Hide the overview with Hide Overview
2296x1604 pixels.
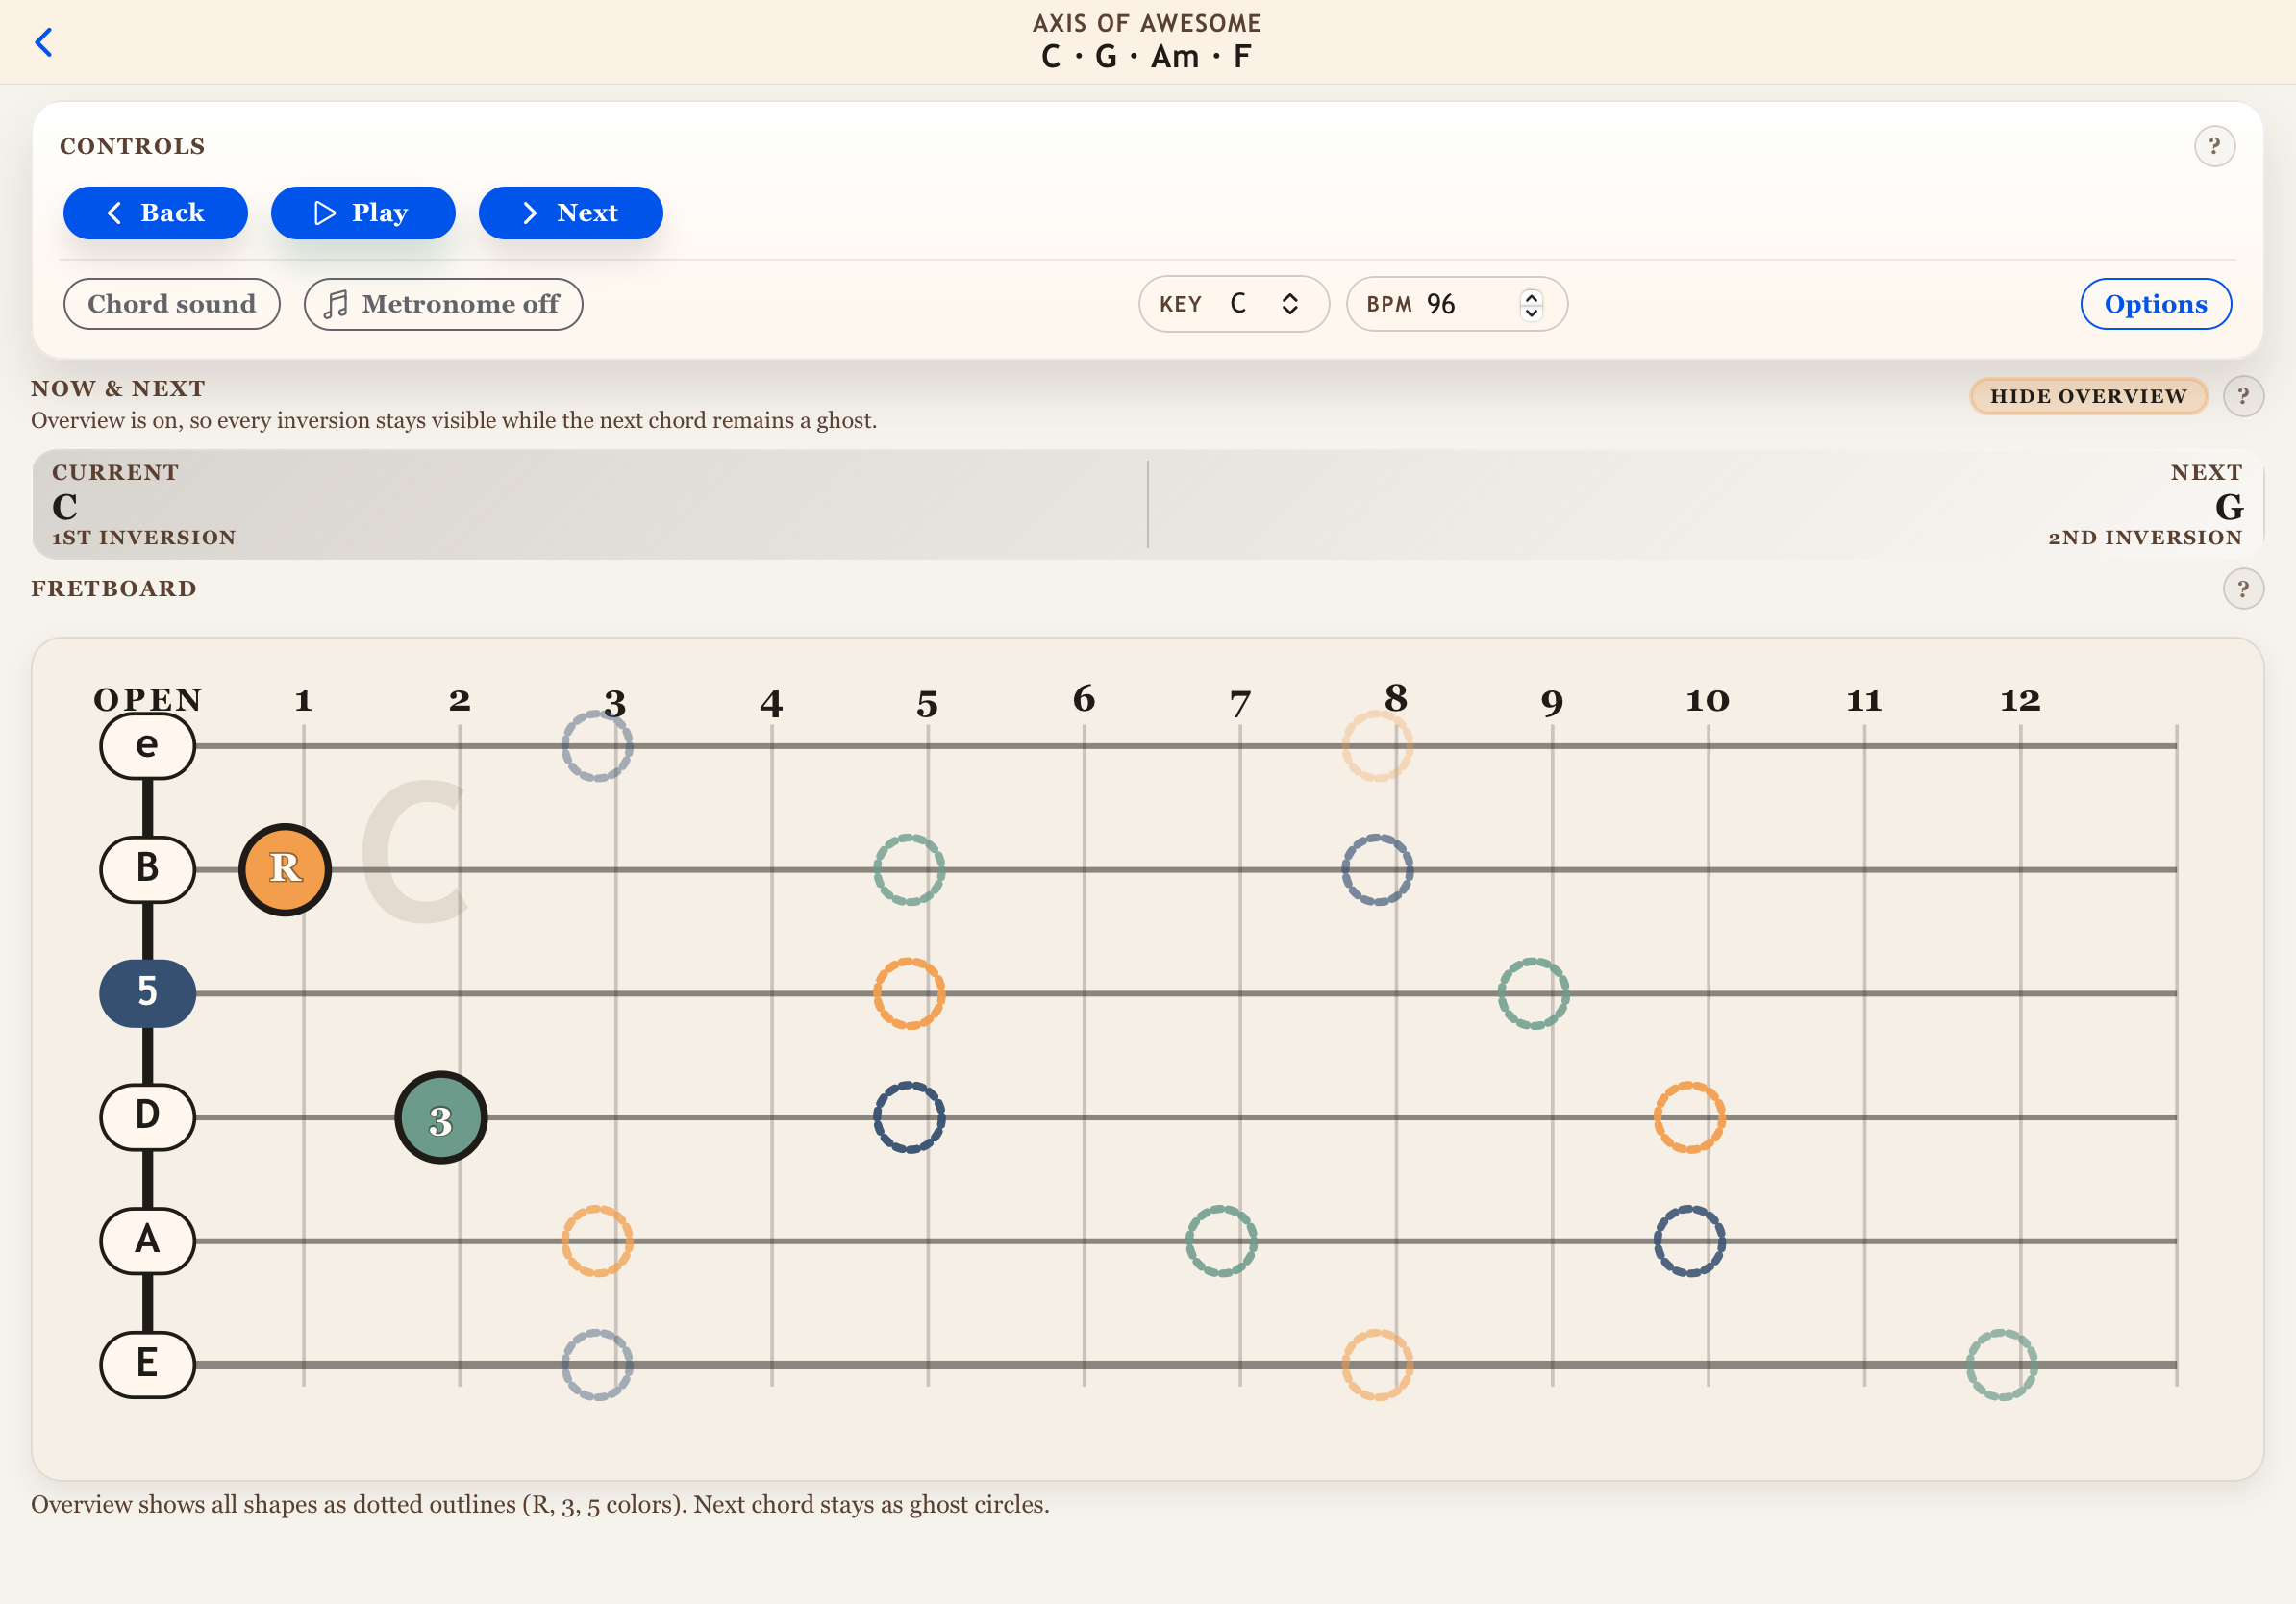coord(2088,396)
